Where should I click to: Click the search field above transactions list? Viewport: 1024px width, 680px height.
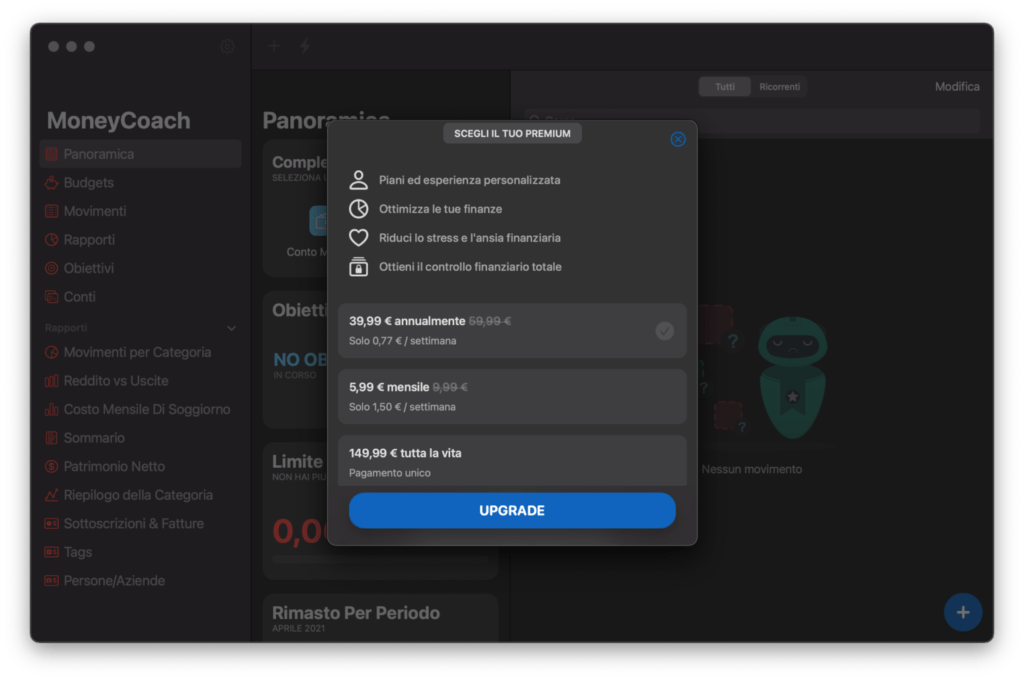point(752,120)
